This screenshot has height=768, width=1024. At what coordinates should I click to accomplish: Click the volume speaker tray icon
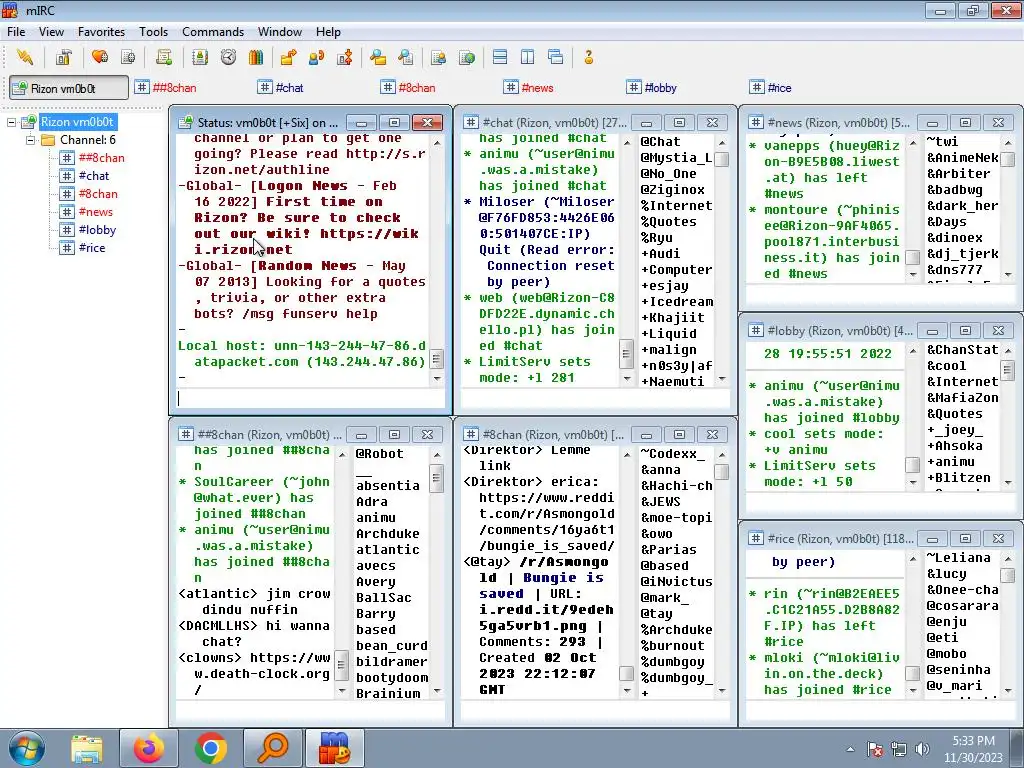click(x=922, y=749)
